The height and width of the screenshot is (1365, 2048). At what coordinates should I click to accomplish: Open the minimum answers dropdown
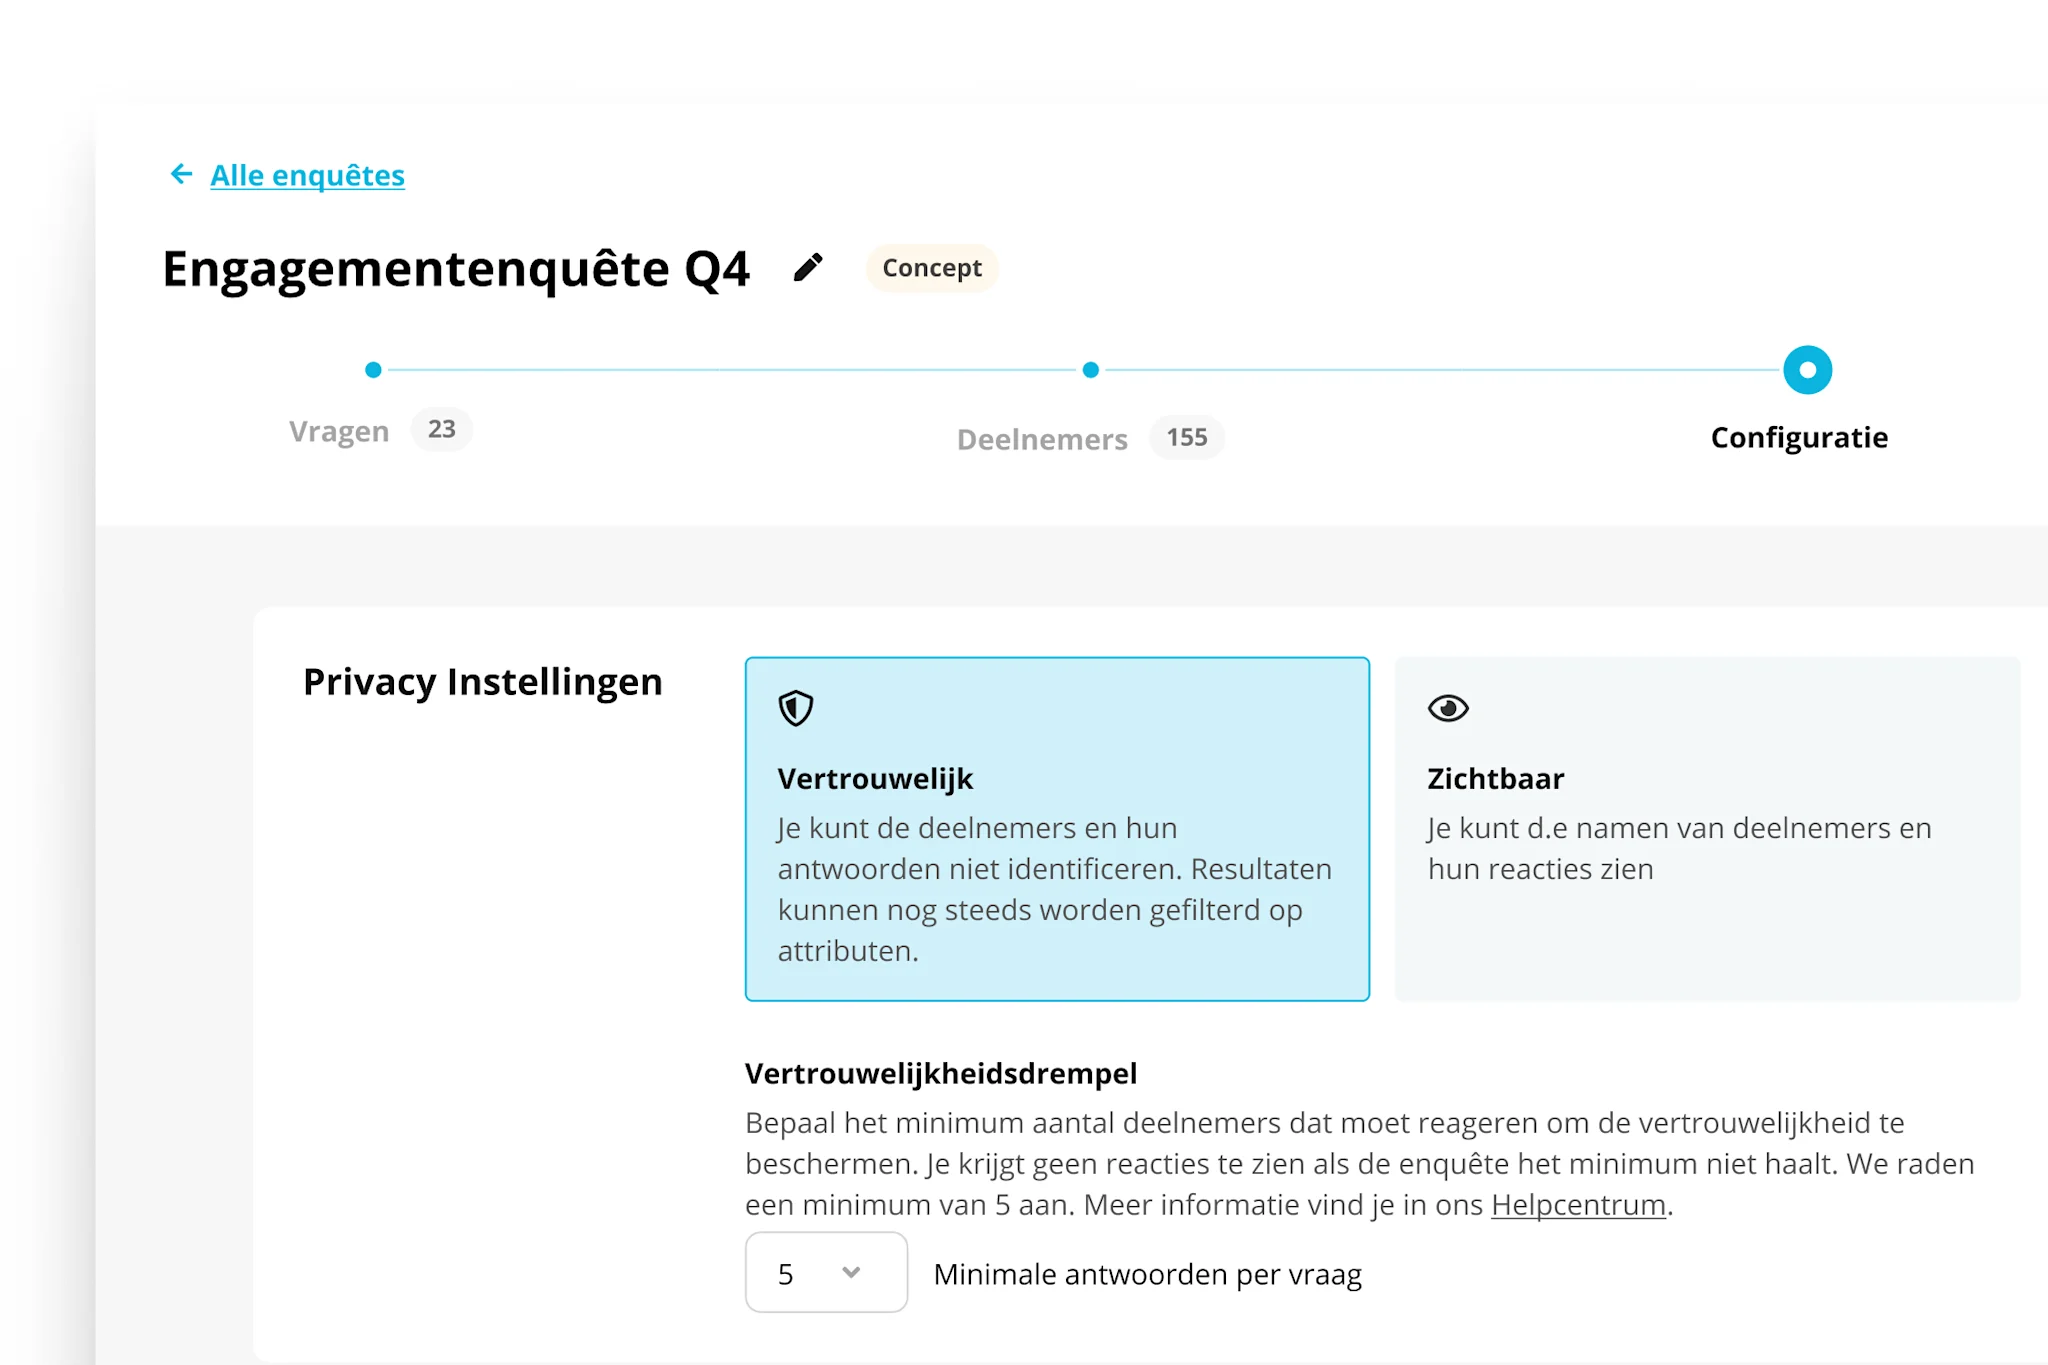(825, 1272)
